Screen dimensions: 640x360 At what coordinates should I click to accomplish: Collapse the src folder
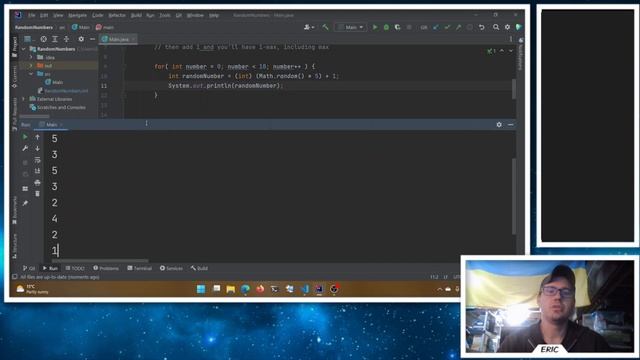coord(31,74)
